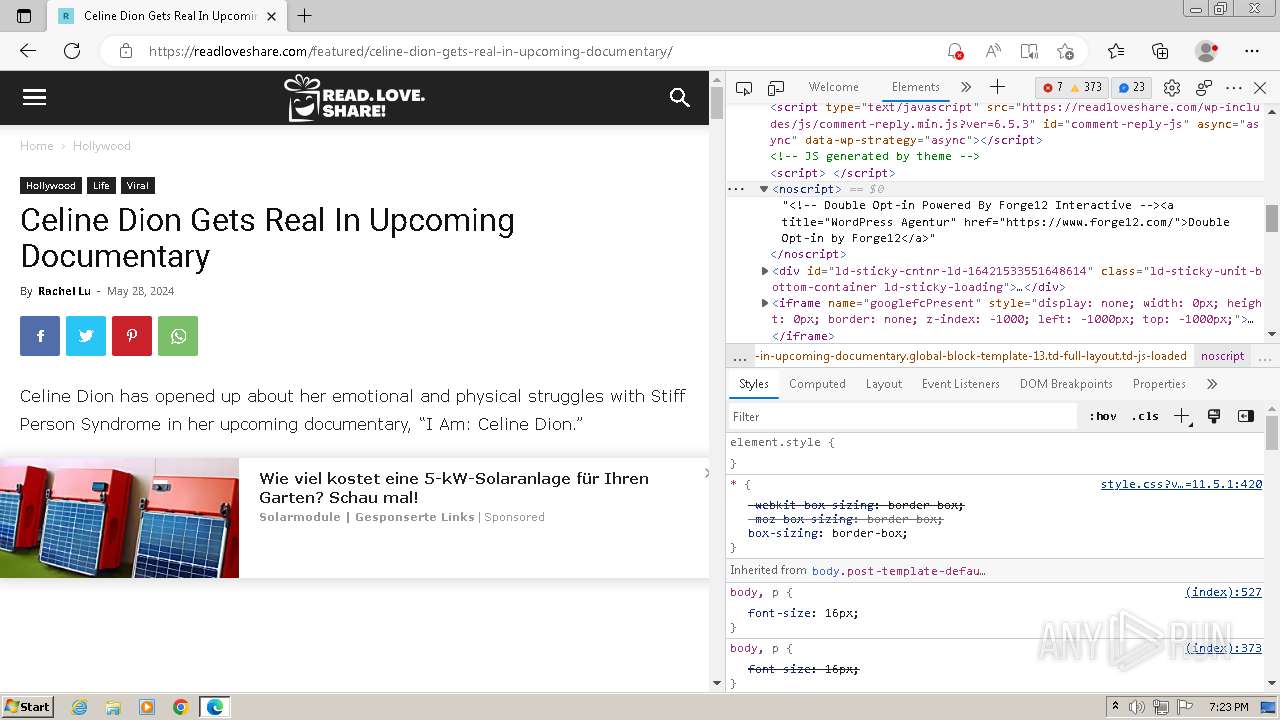Open the 5-kW-Solaranlage ad headline
1280x720 pixels.
pyautogui.click(x=454, y=488)
